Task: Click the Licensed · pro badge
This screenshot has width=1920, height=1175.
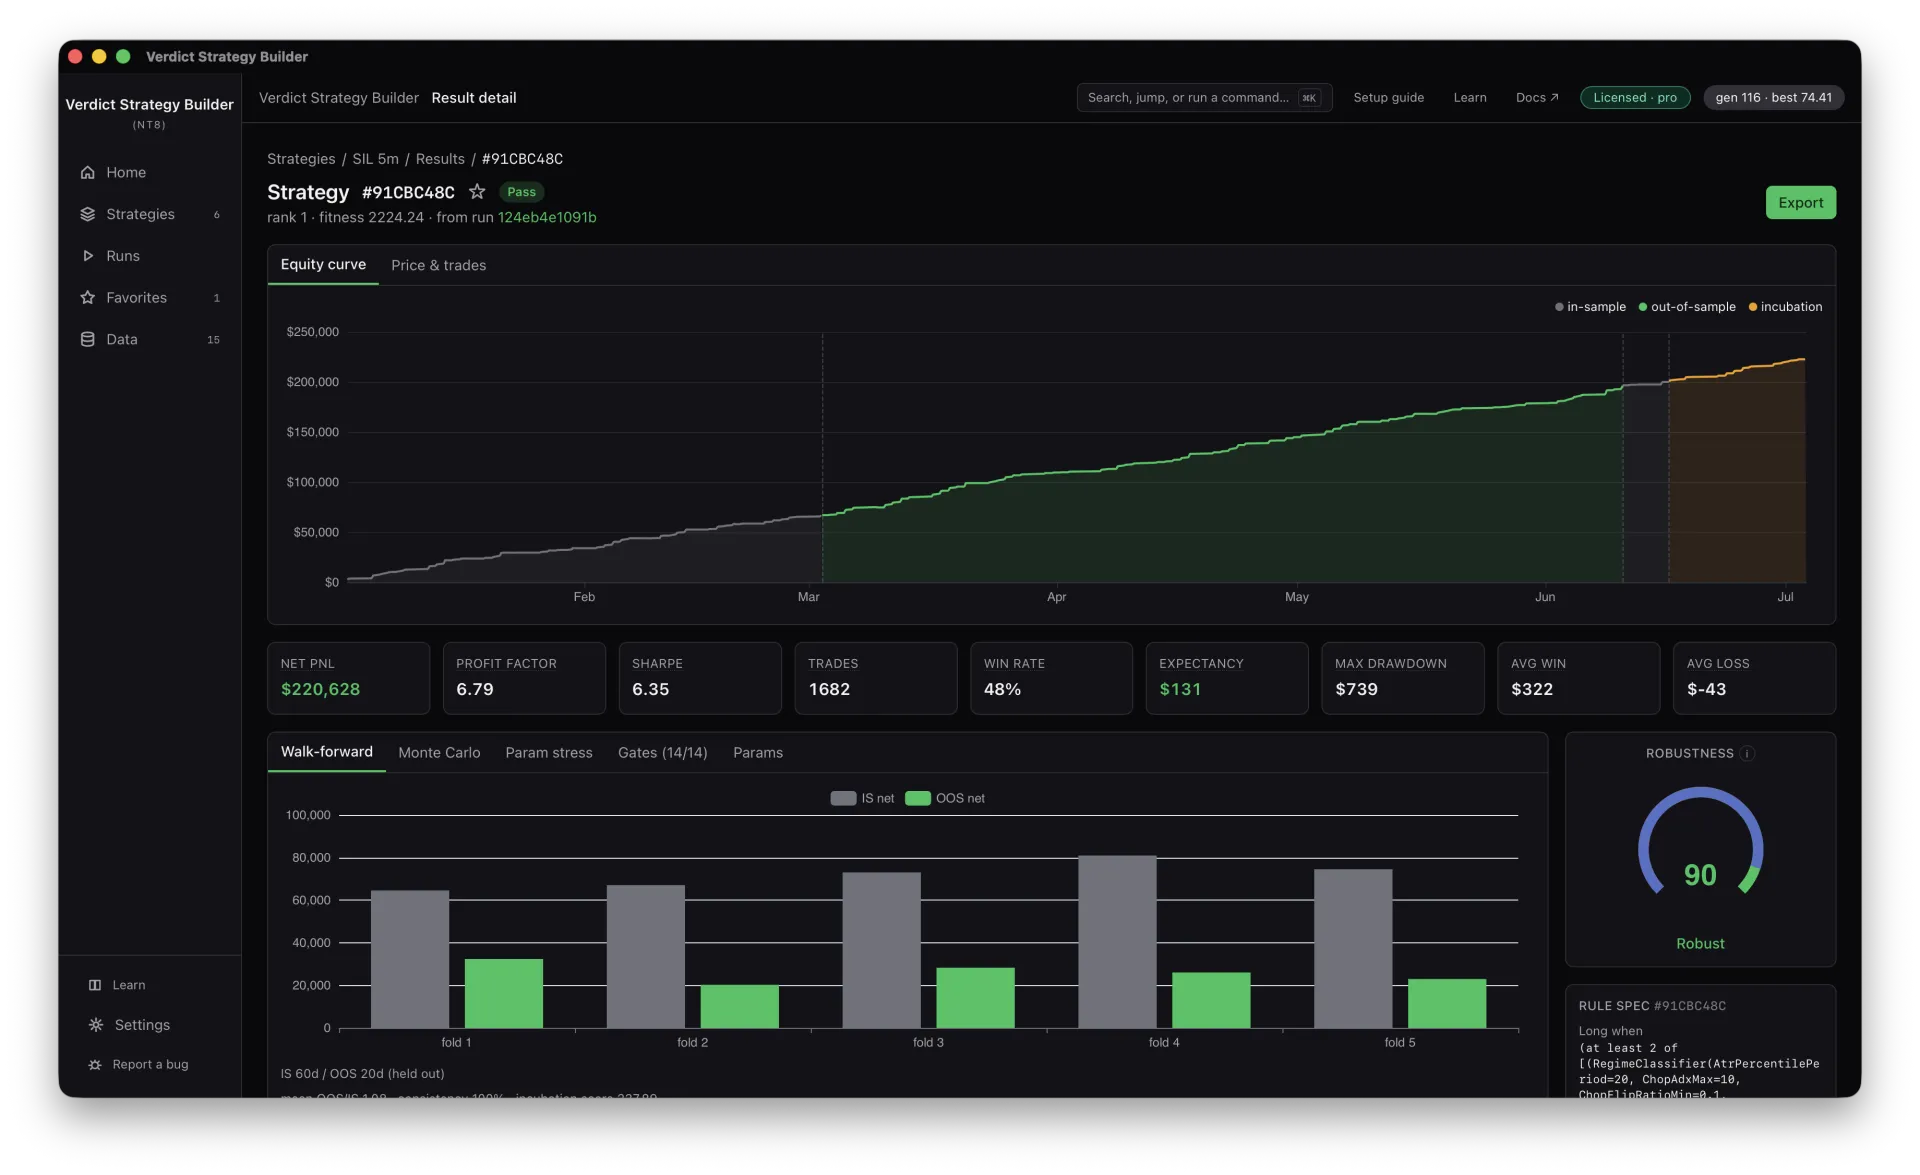Action: tap(1635, 98)
